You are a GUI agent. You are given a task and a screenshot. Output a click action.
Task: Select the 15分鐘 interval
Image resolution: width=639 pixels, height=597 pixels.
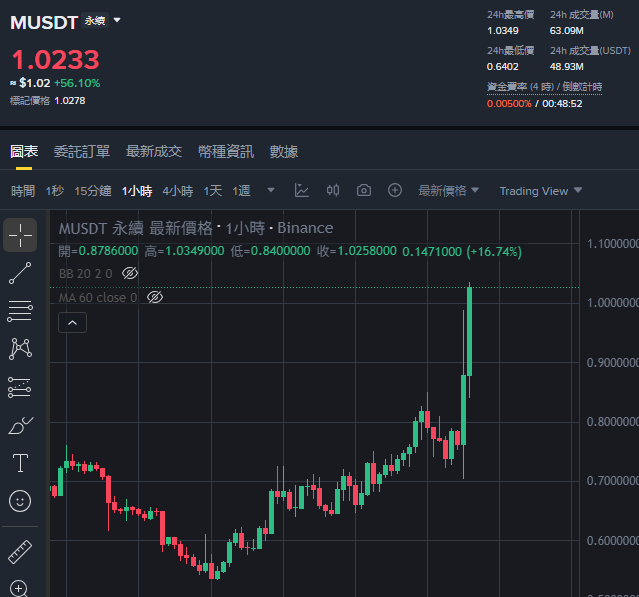(x=93, y=191)
